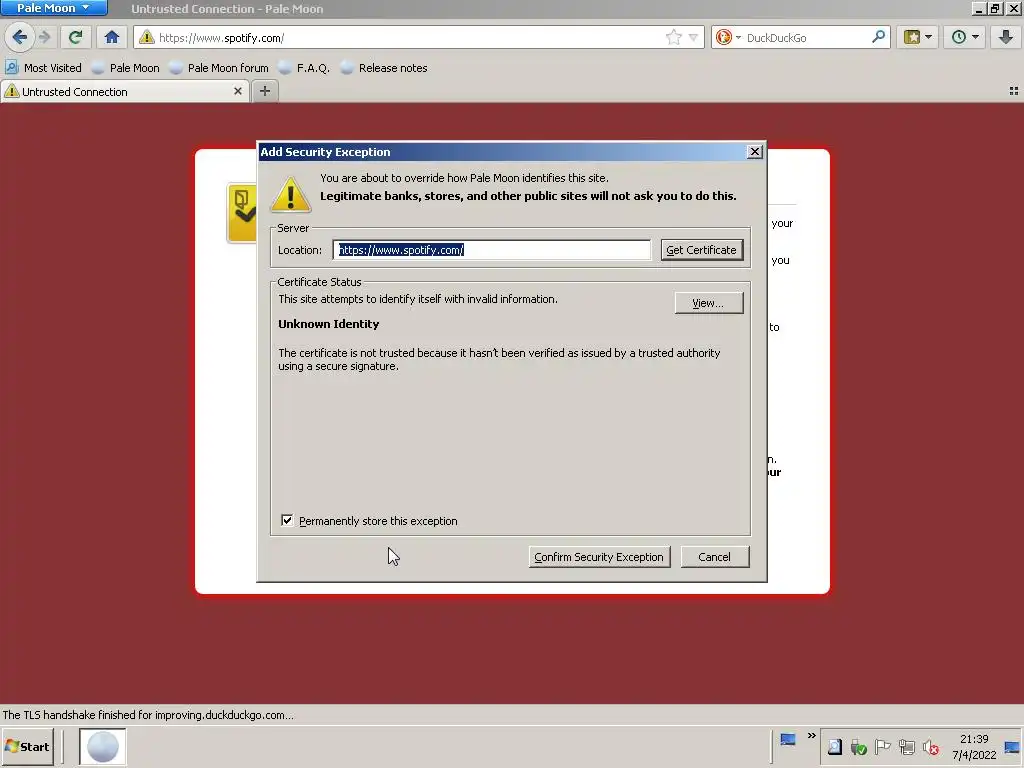Open the Most Visited bookmarks folder
Image resolution: width=1024 pixels, height=768 pixels.
[x=44, y=68]
